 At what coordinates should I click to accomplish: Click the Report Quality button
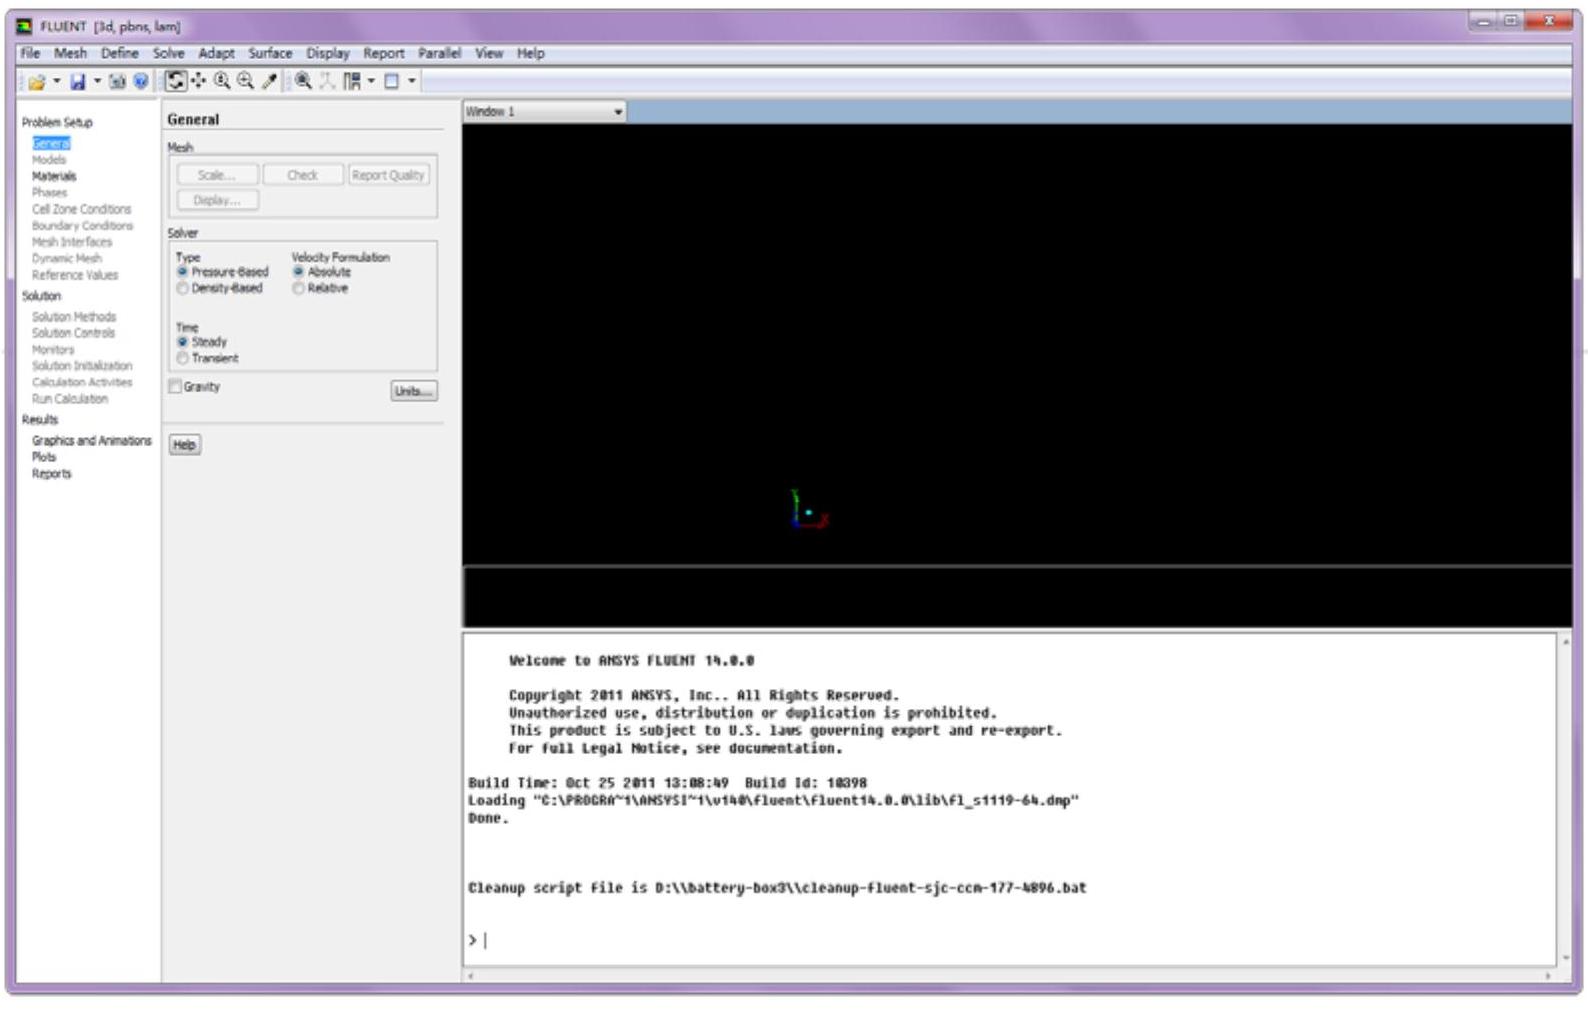(x=388, y=175)
